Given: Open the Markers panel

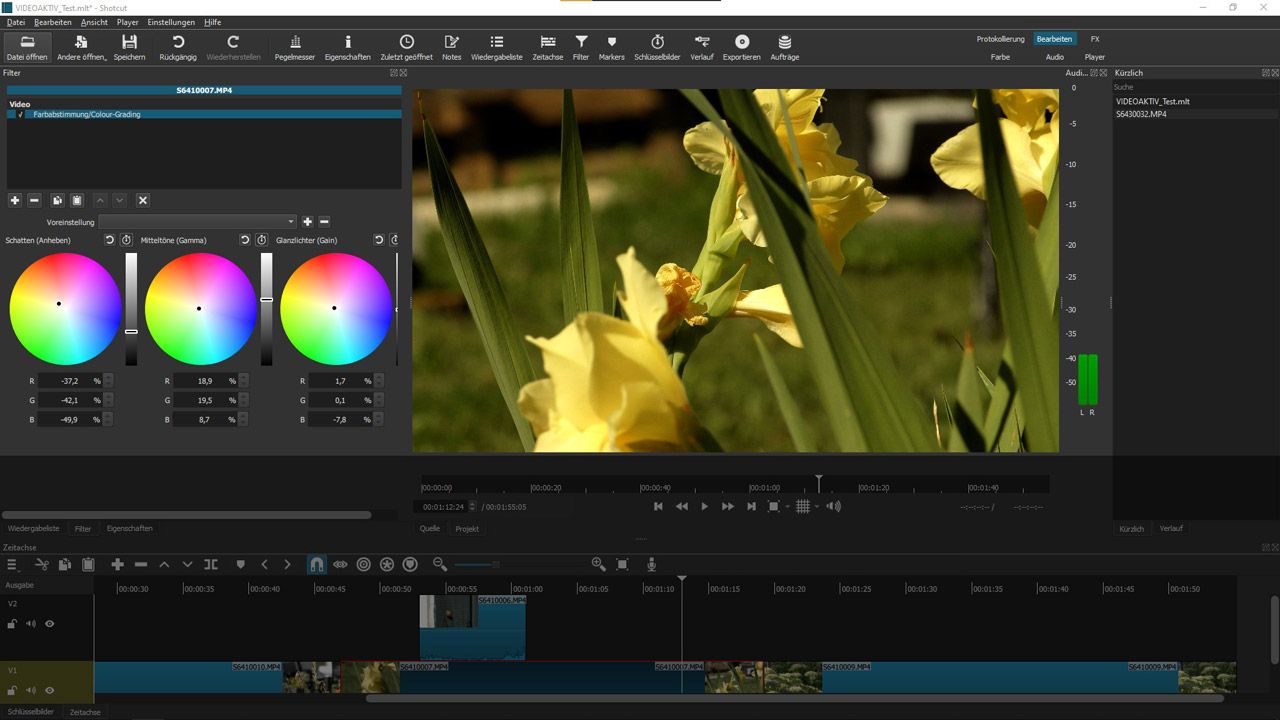Looking at the screenshot, I should [611, 45].
